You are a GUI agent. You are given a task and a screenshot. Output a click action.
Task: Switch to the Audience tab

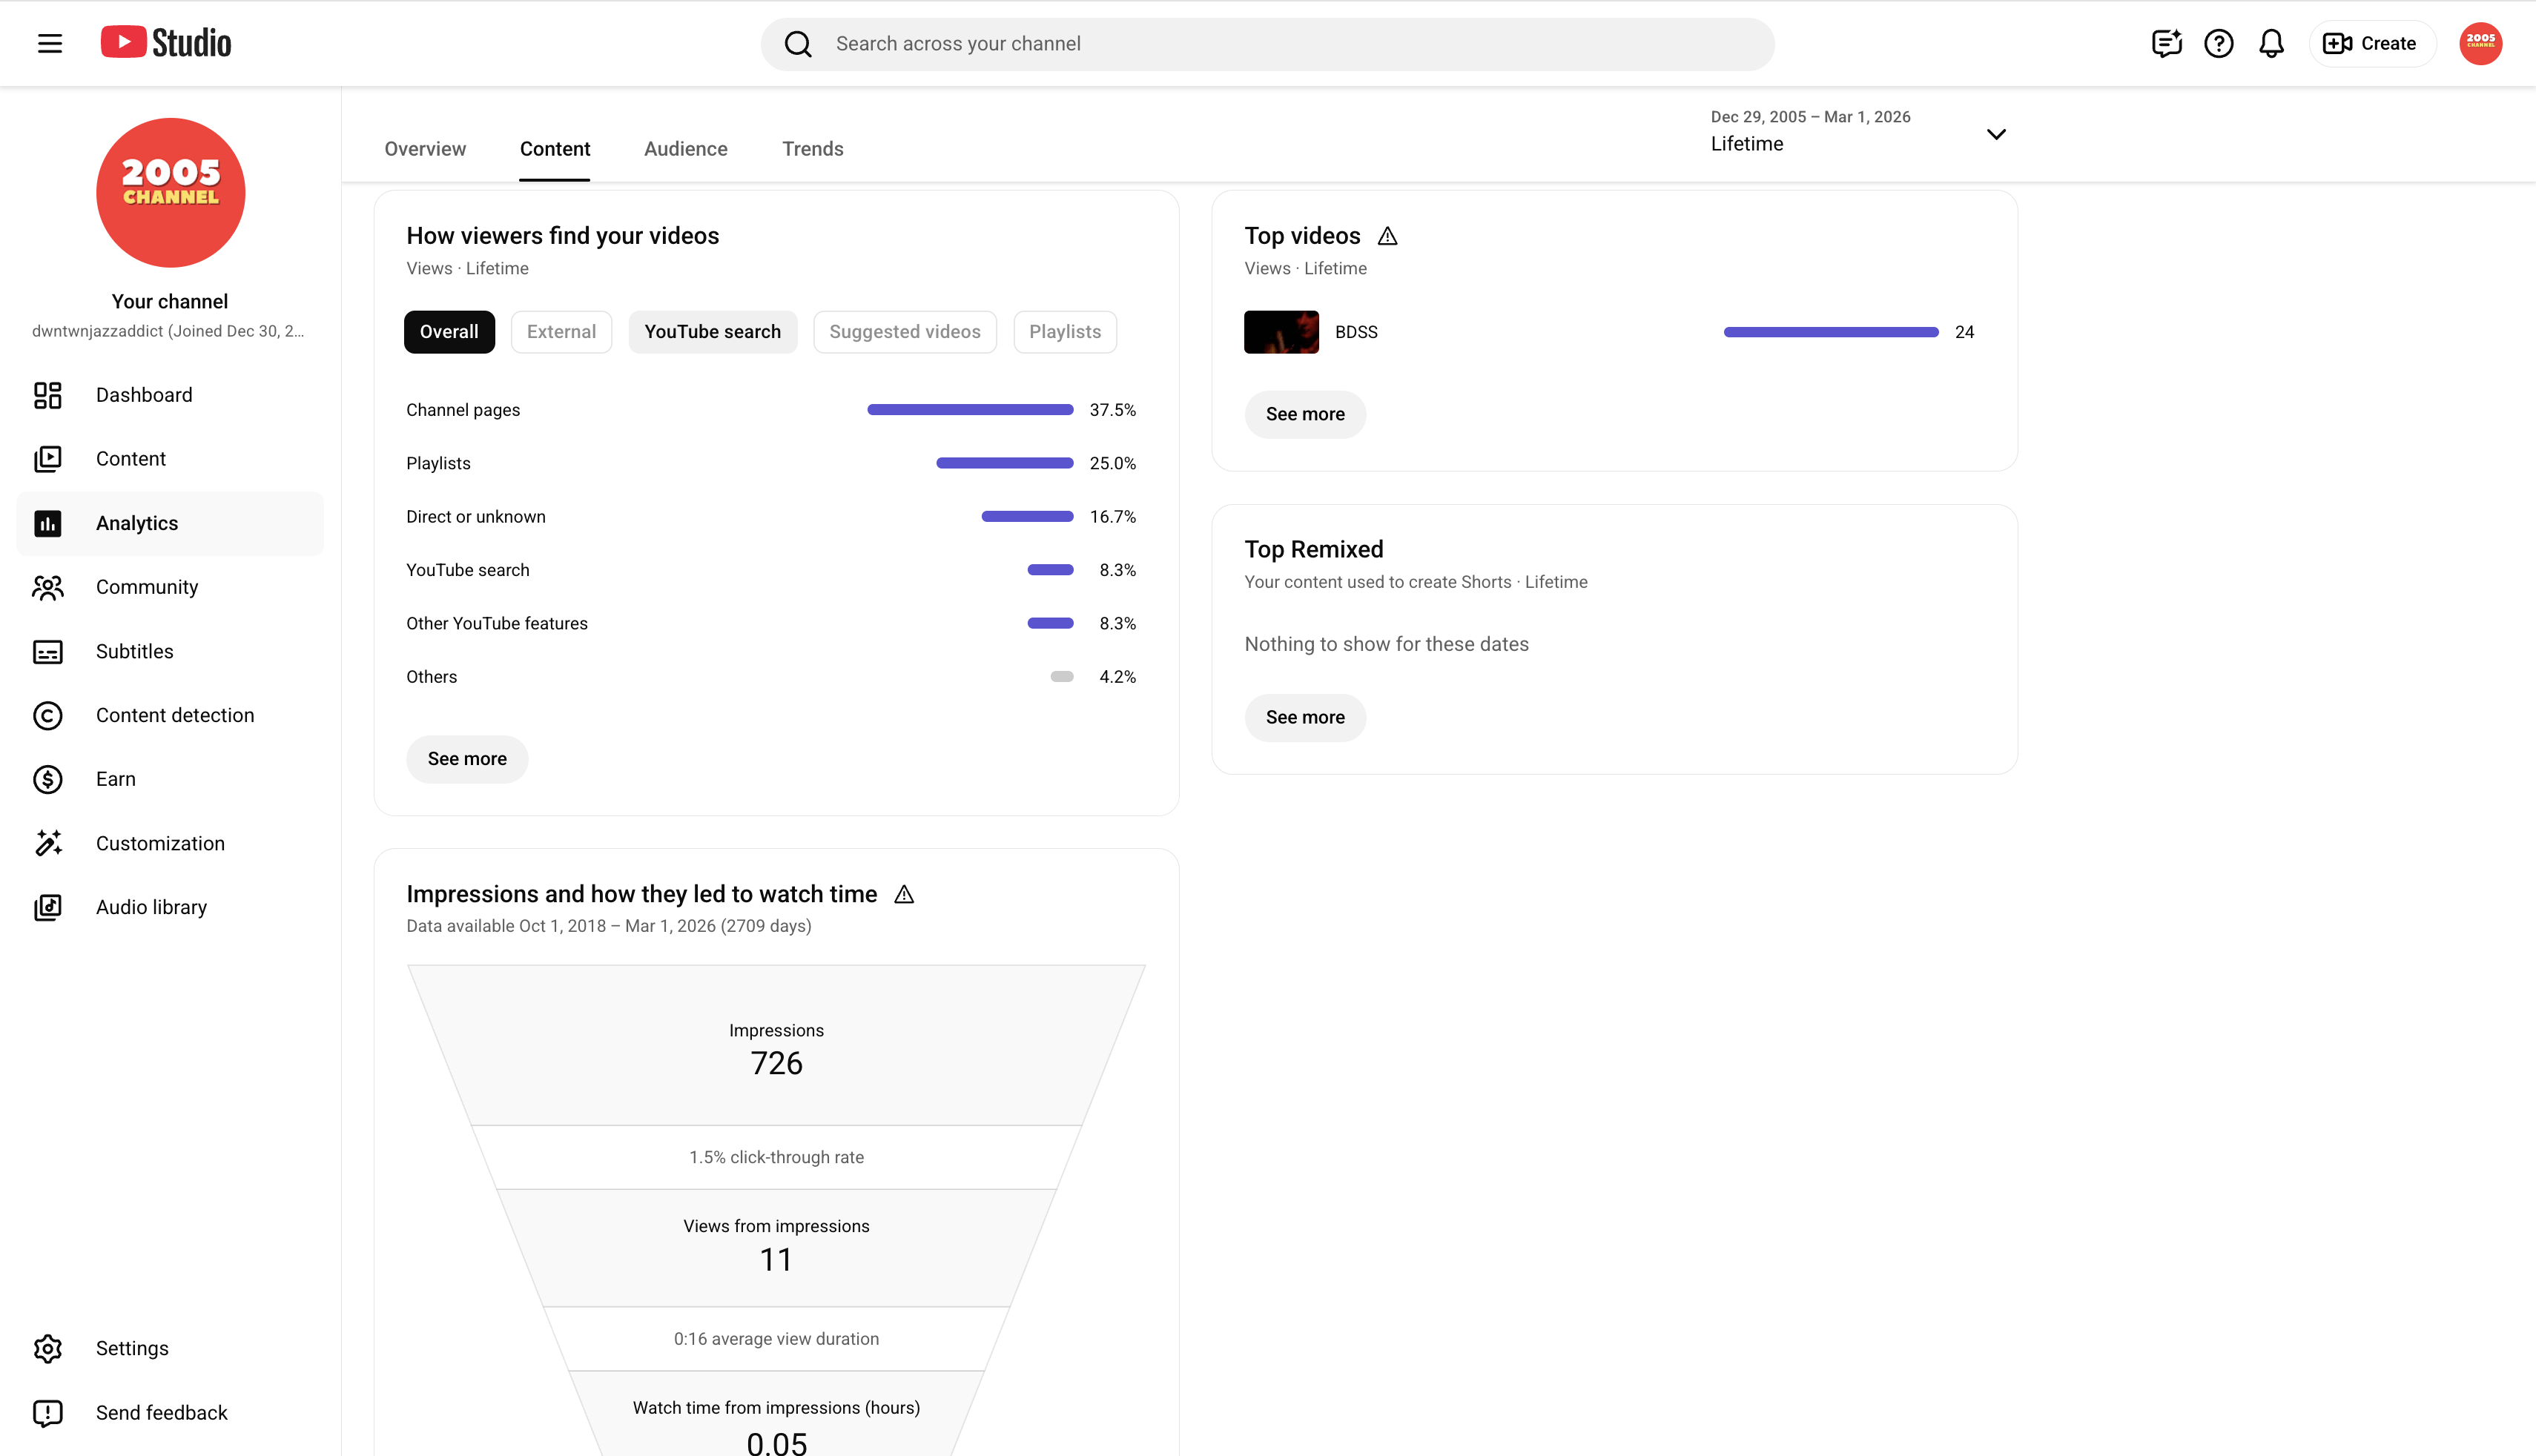685,149
